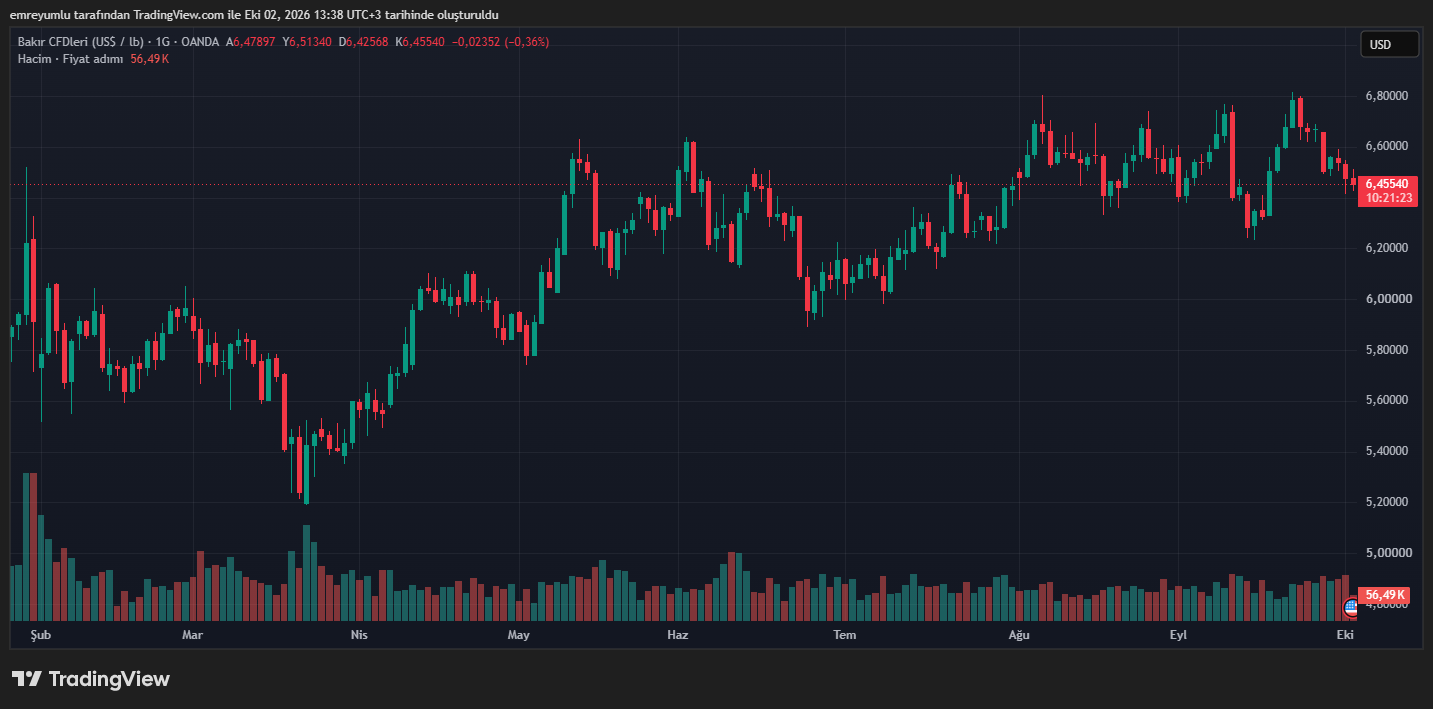
Task: Click the May month label on time axis
Action: point(518,635)
